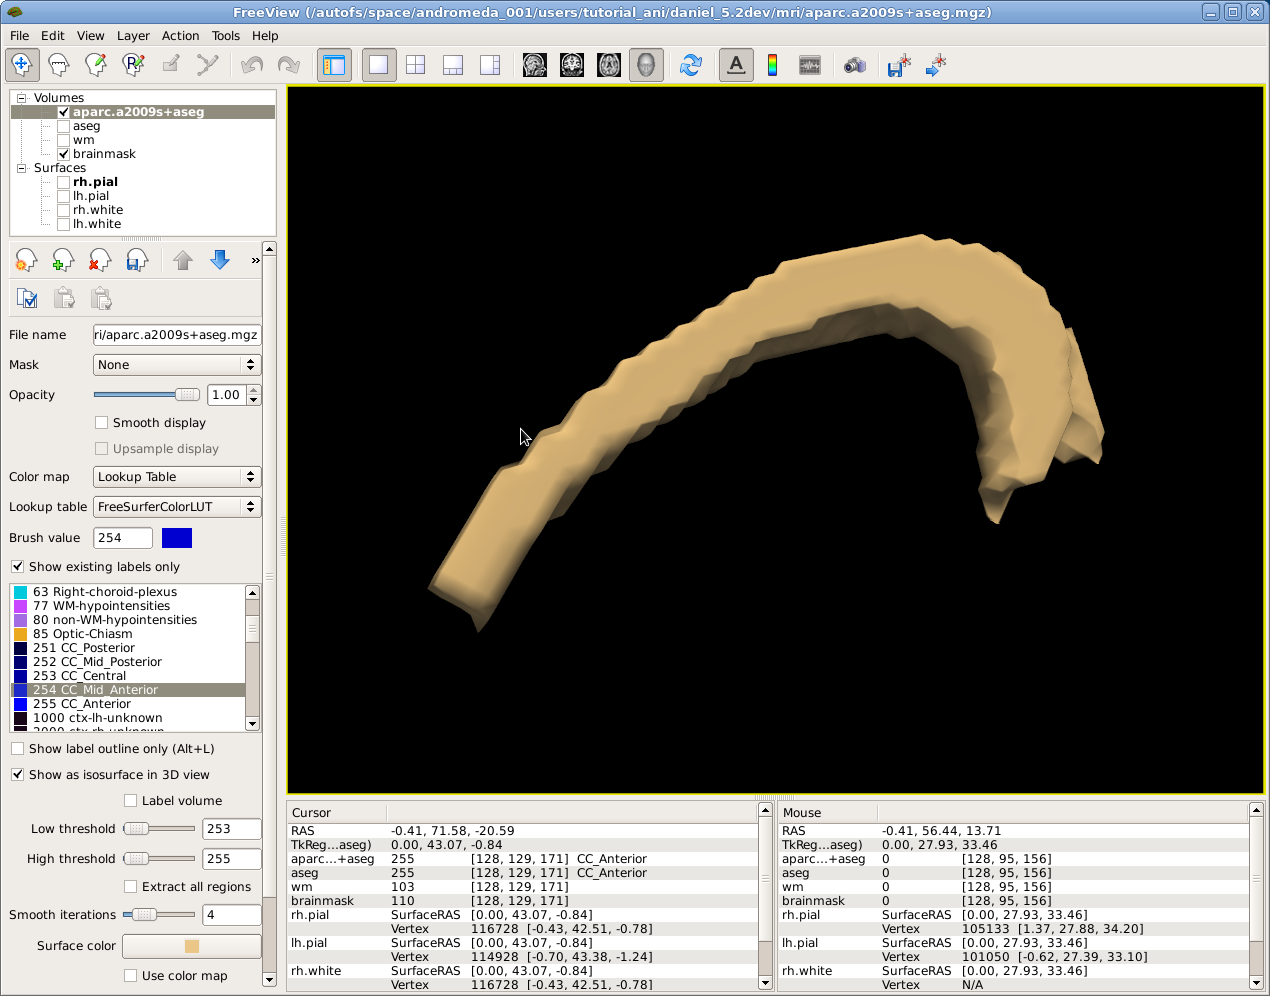Activate the 3D view icon
This screenshot has height=996, width=1270.
point(646,65)
